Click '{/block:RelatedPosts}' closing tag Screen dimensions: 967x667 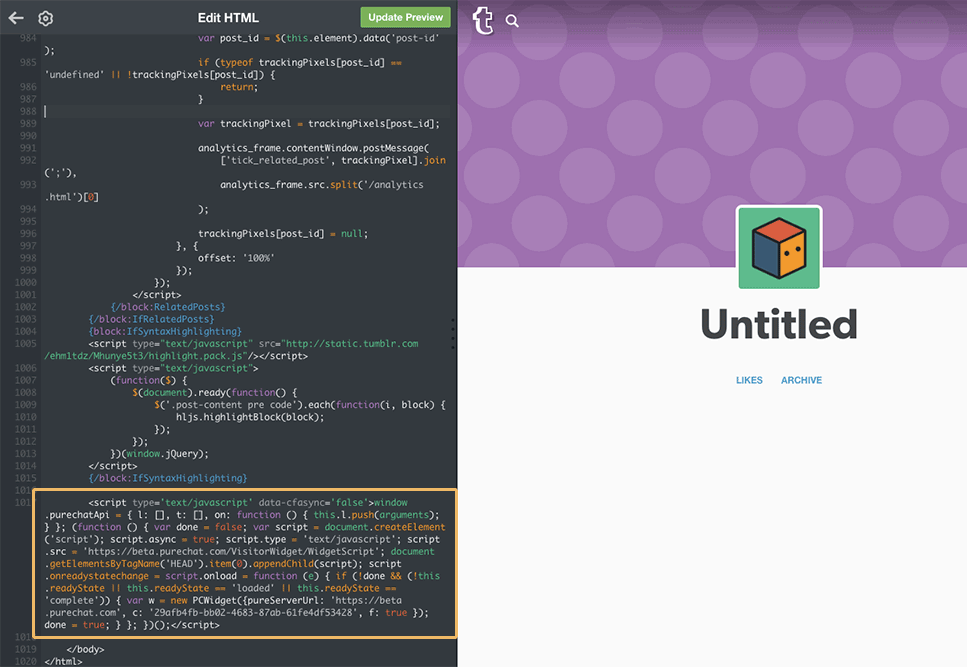pyautogui.click(x=168, y=307)
